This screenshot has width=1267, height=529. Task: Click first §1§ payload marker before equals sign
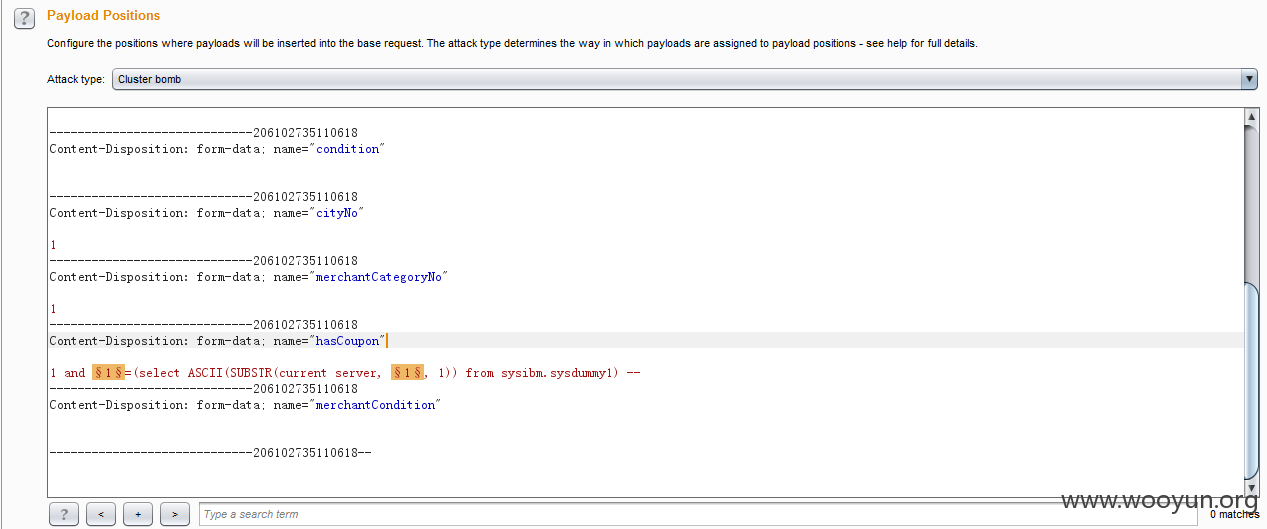coord(107,373)
